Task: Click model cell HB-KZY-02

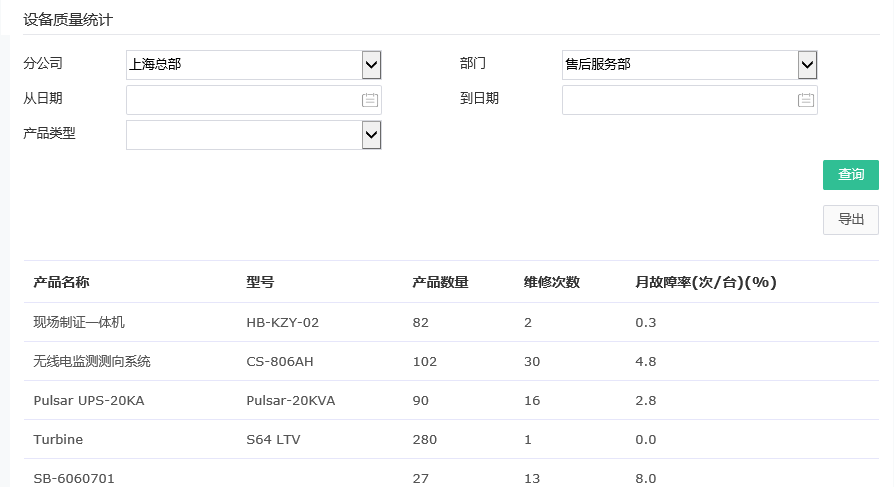Action: coord(282,323)
